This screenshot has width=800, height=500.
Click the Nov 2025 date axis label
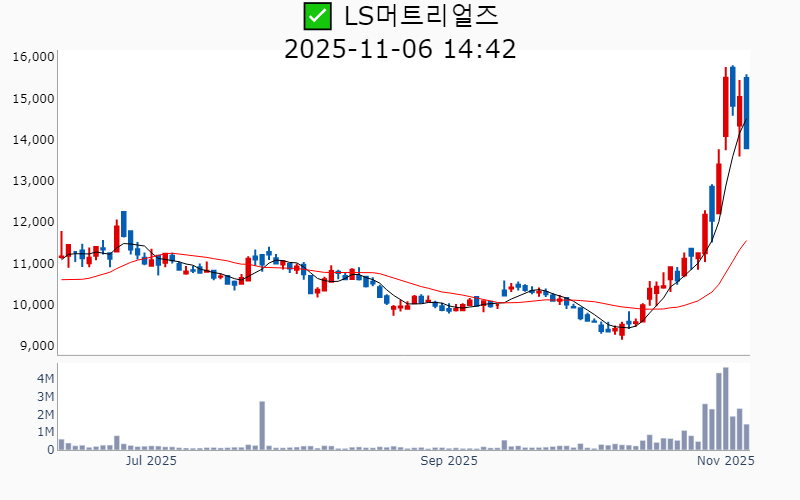[x=725, y=461]
